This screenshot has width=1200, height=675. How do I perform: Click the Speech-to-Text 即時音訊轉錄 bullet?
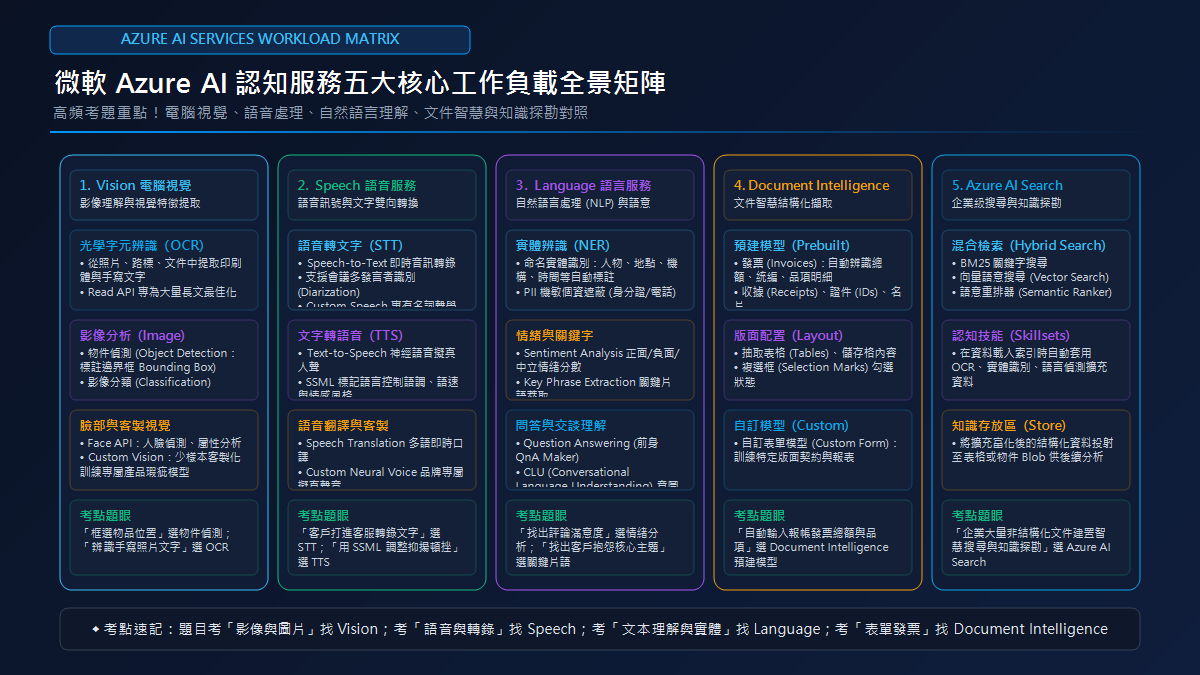click(x=376, y=263)
